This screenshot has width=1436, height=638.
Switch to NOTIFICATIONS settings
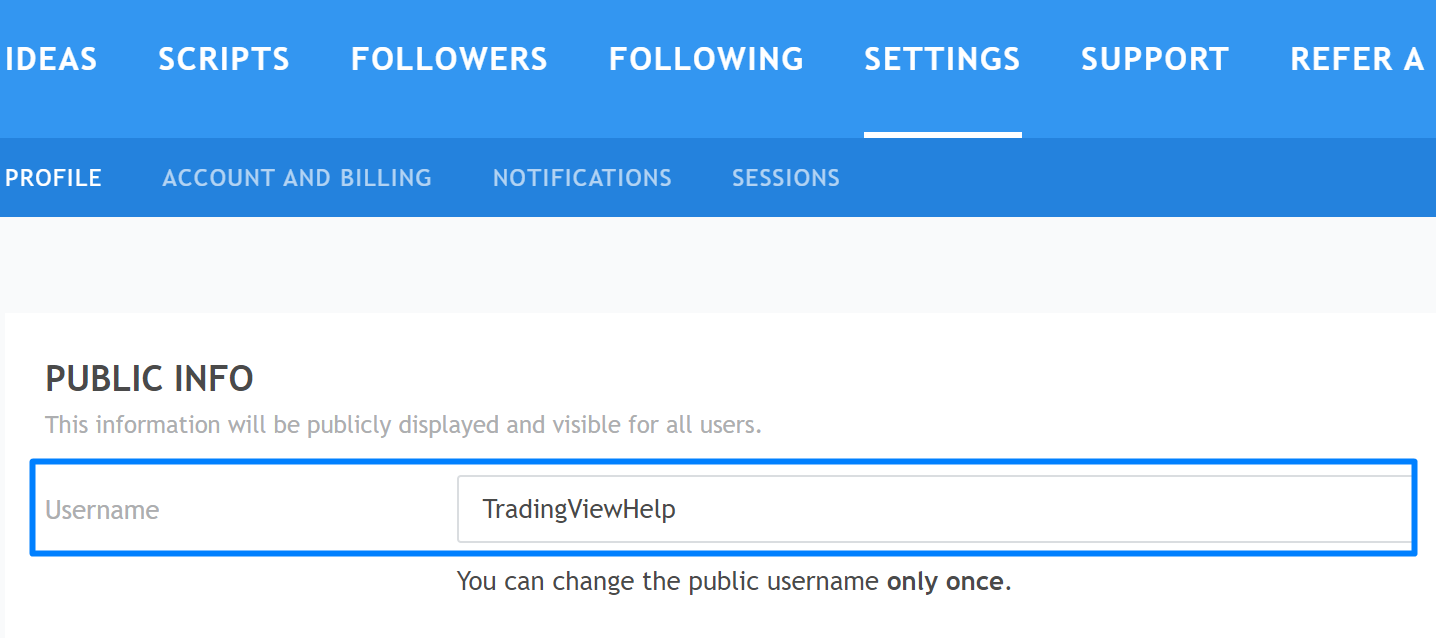[x=582, y=177]
